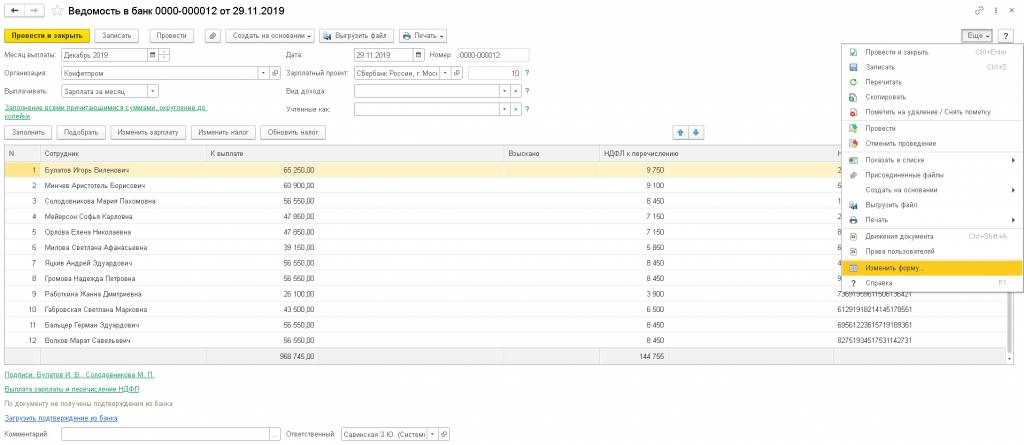Move selected row down with blue arrow
This screenshot has width=1024, height=445.
[x=696, y=133]
